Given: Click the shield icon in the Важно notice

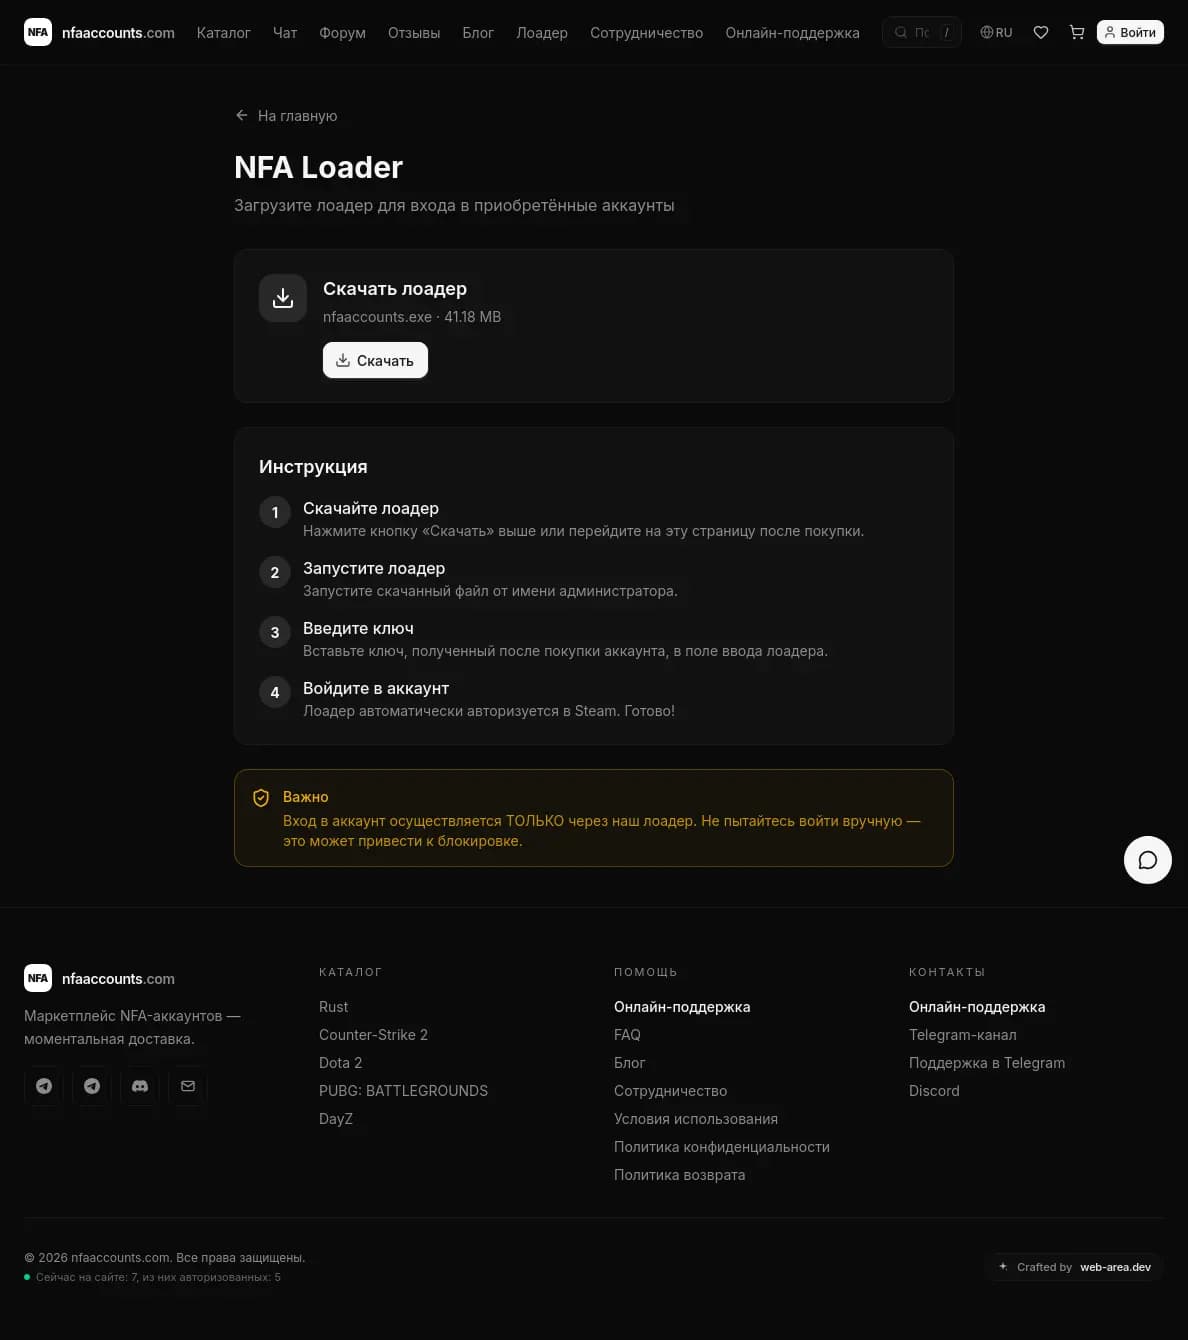Looking at the screenshot, I should tap(261, 798).
